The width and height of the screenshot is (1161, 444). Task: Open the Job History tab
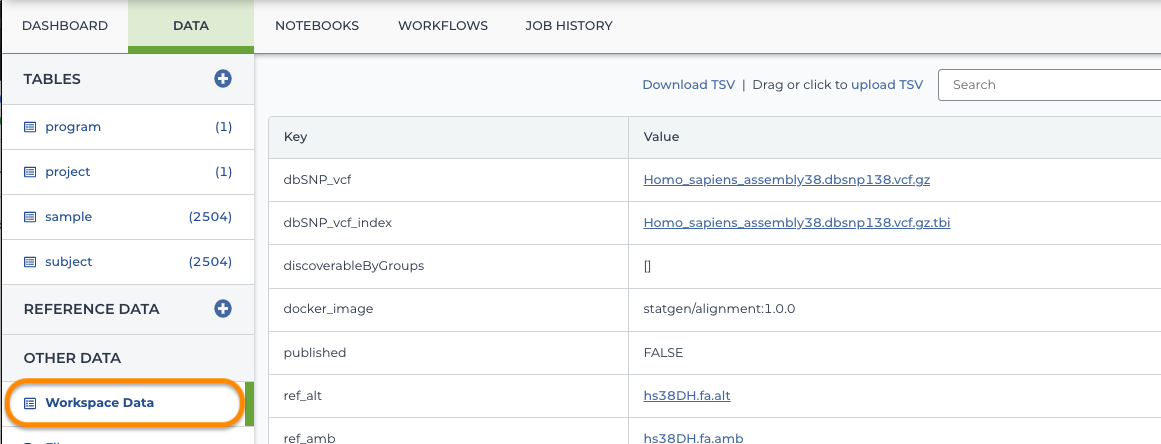pyautogui.click(x=569, y=26)
